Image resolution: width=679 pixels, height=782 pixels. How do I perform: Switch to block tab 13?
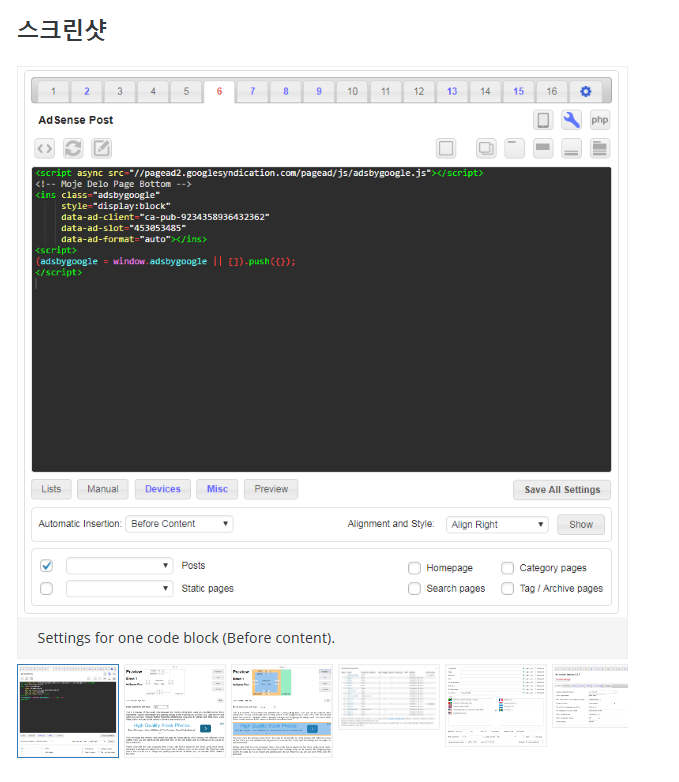452,91
